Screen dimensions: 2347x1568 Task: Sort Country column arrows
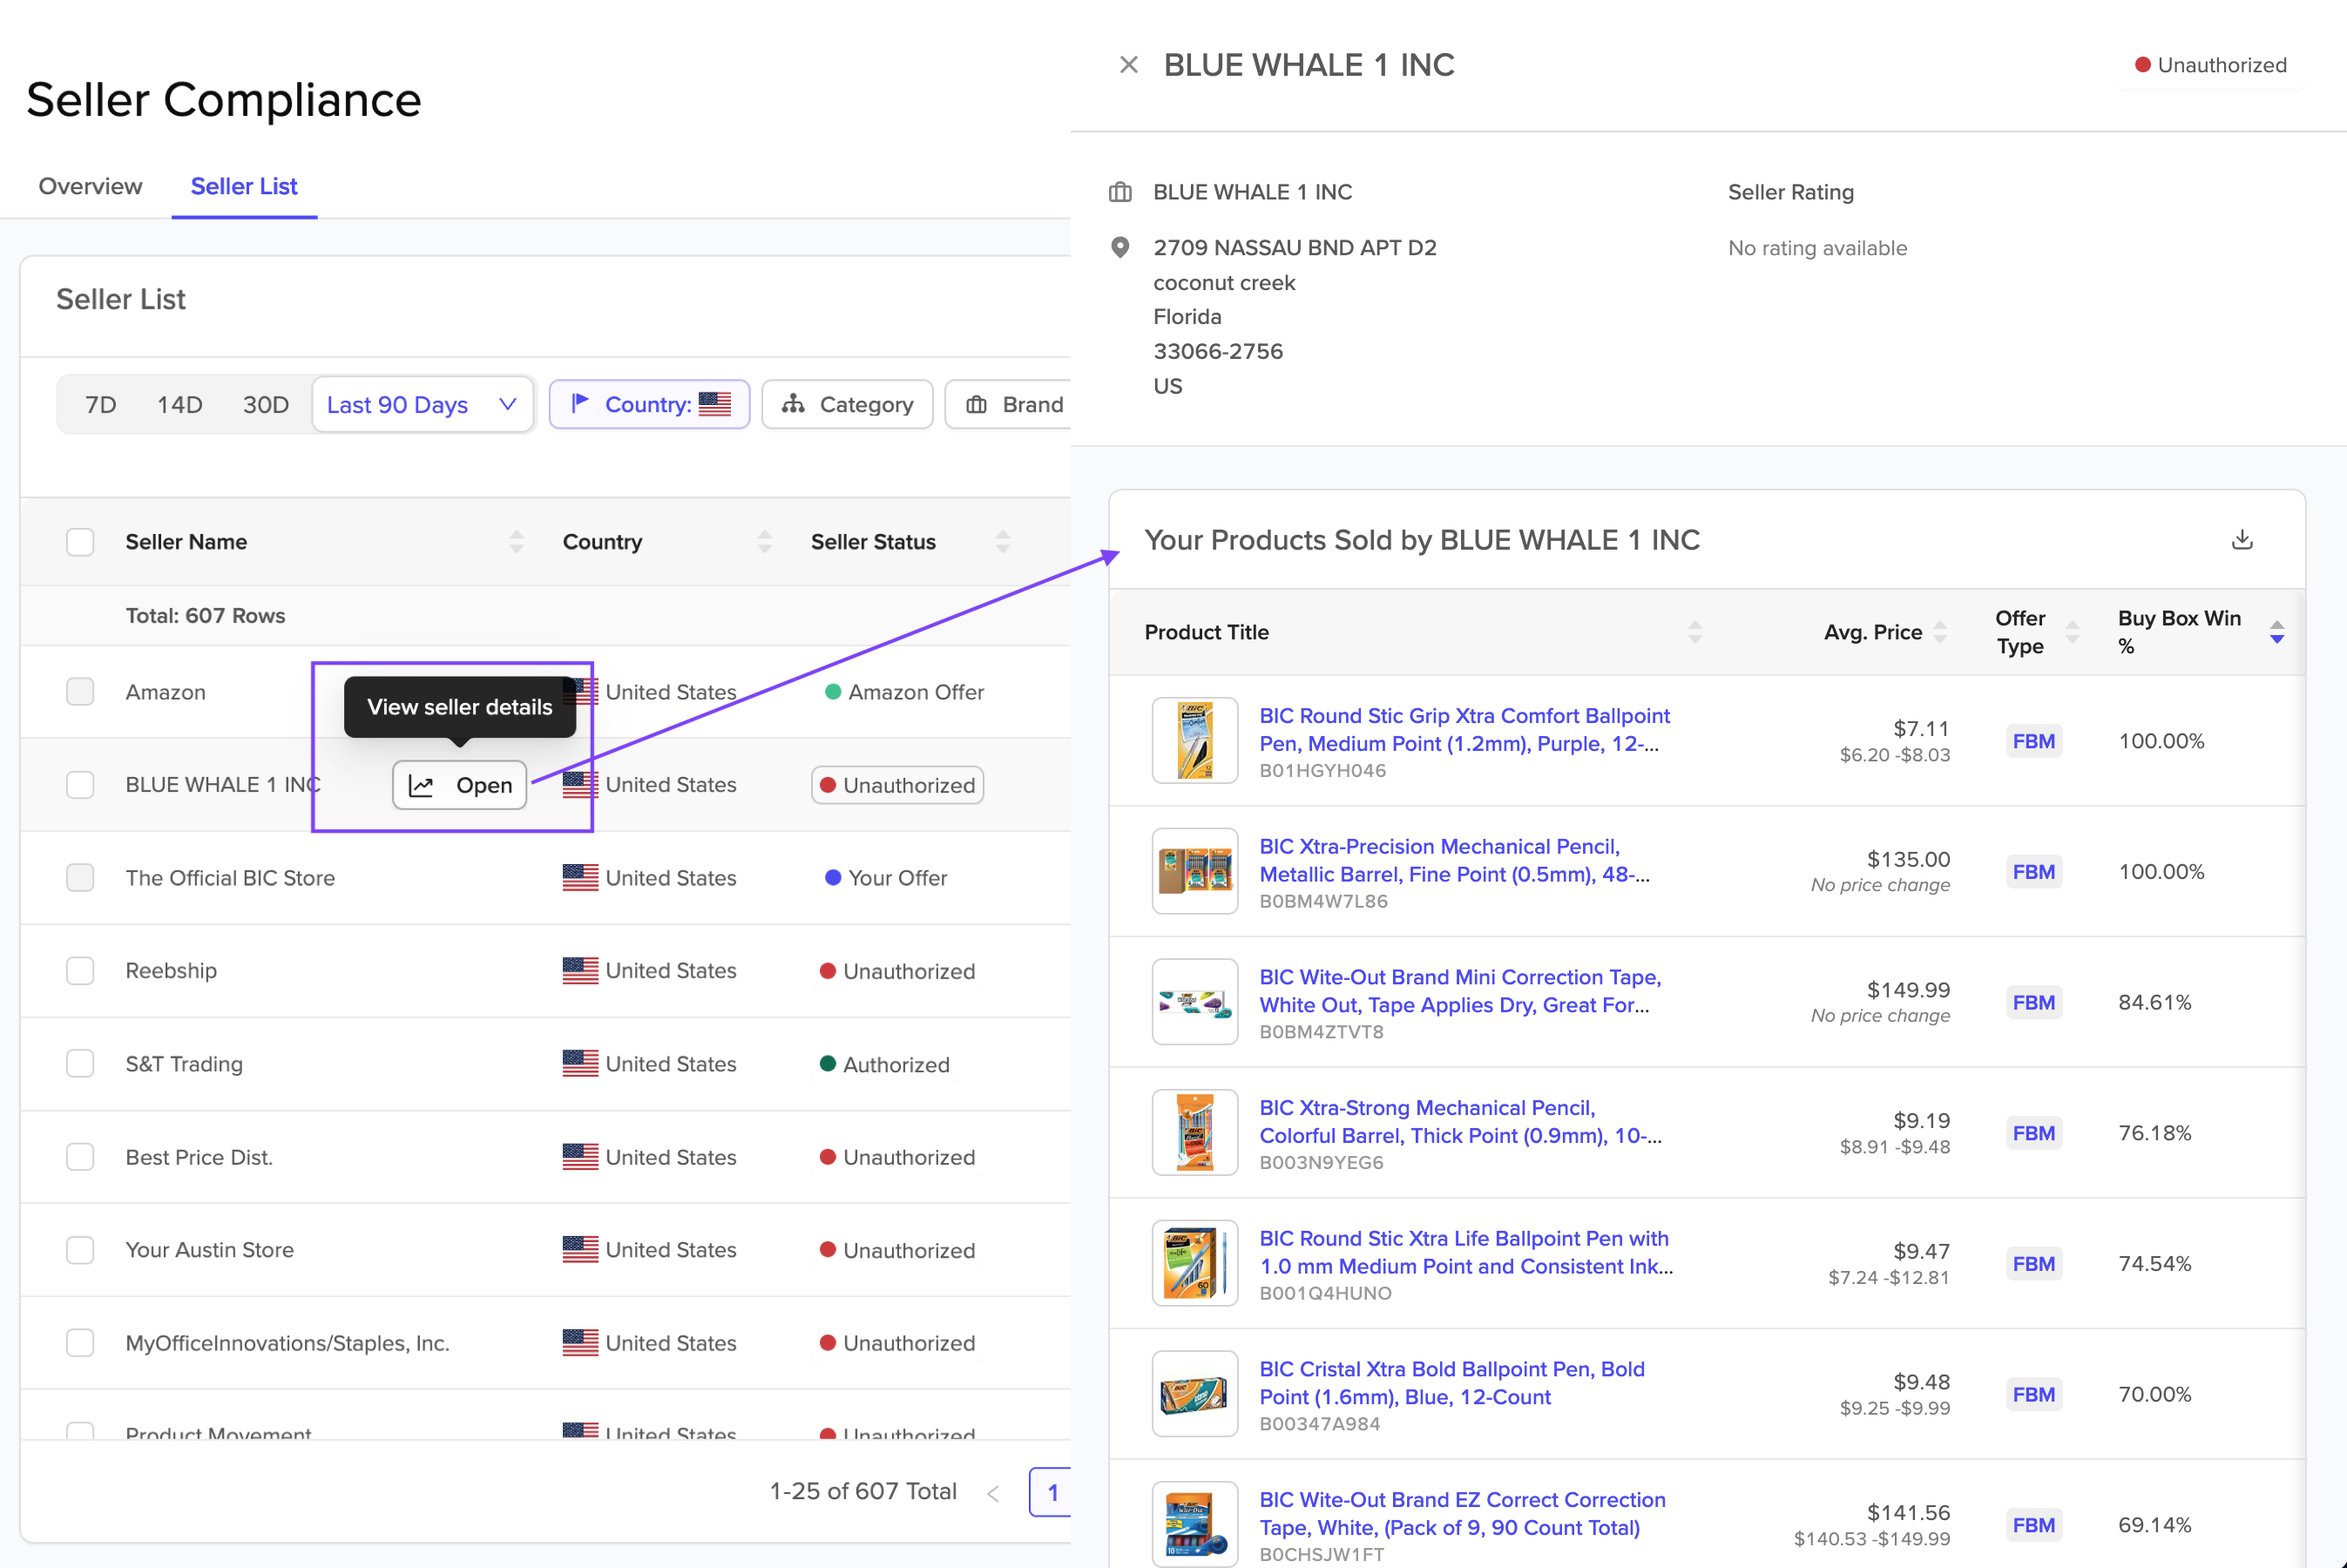(765, 542)
